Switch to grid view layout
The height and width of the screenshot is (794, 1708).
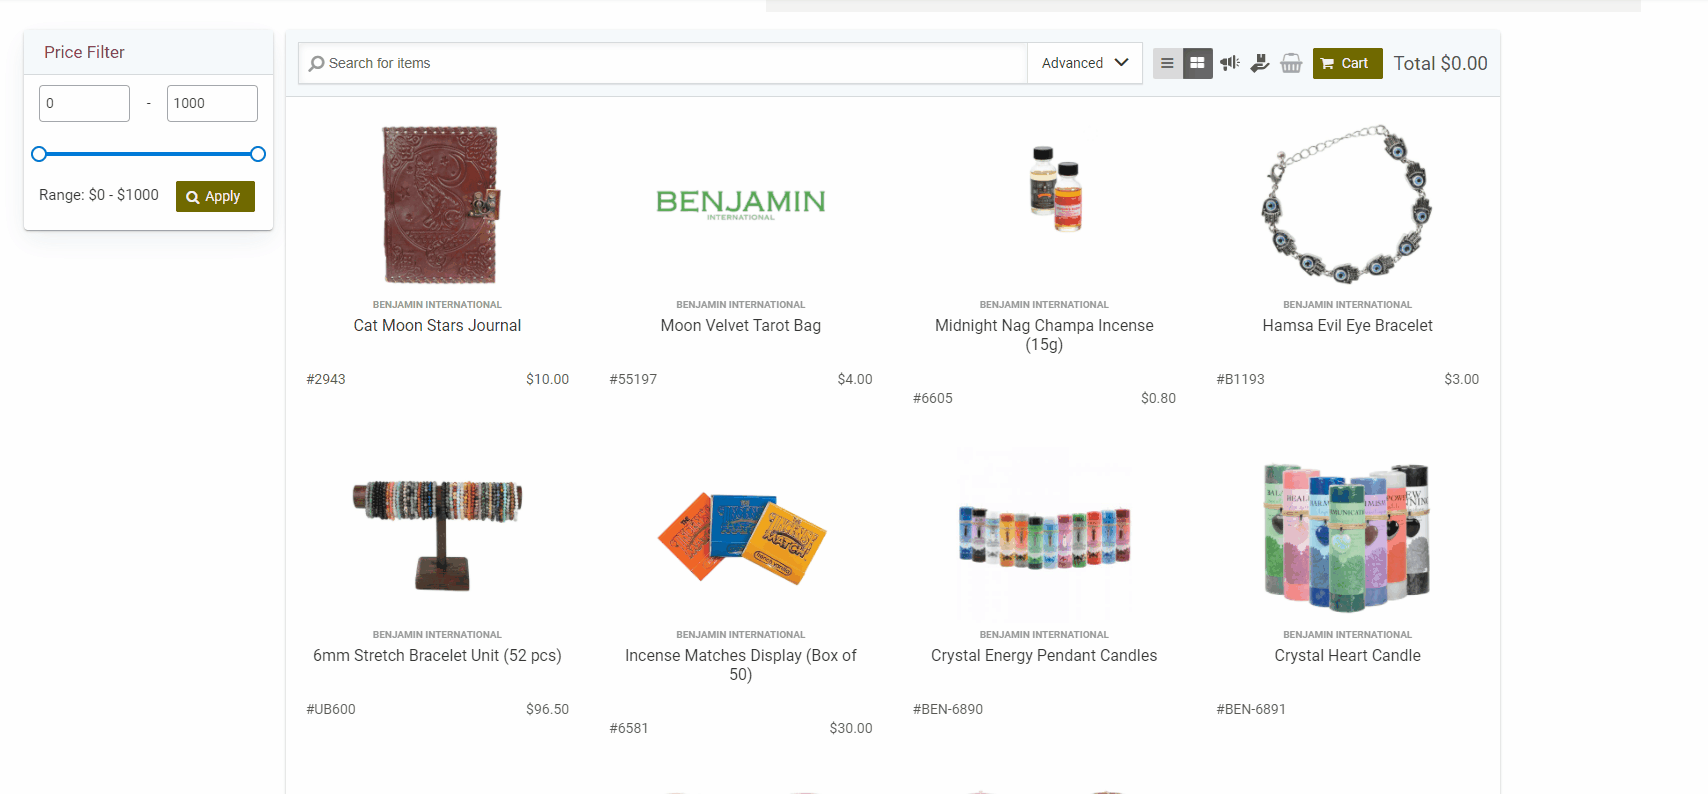tap(1197, 63)
